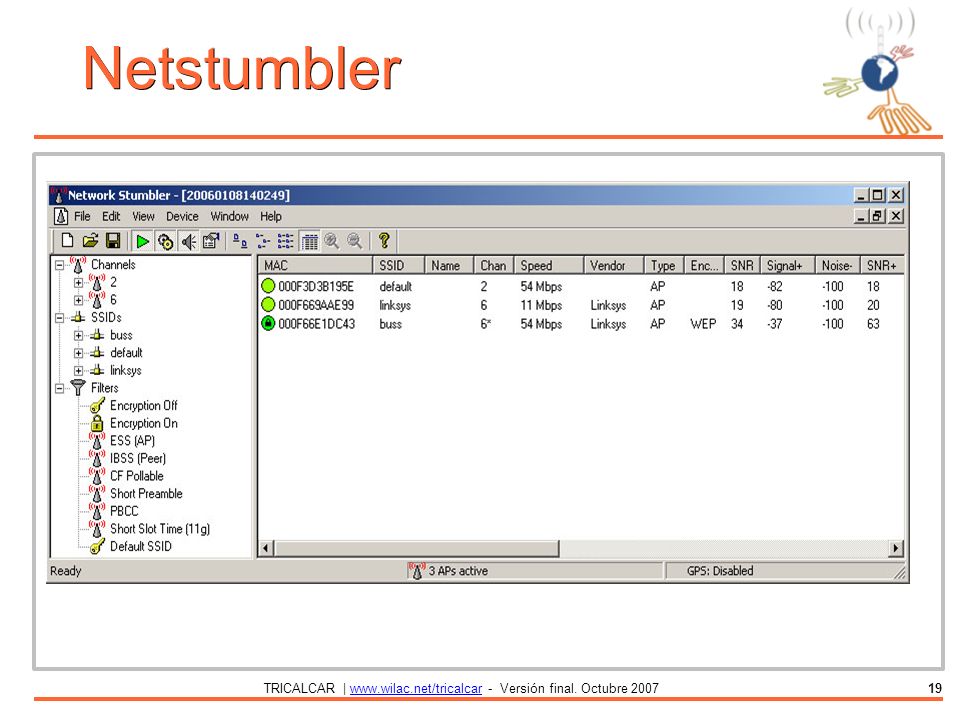
Task: Expand the default SSID node
Action: click(x=78, y=353)
